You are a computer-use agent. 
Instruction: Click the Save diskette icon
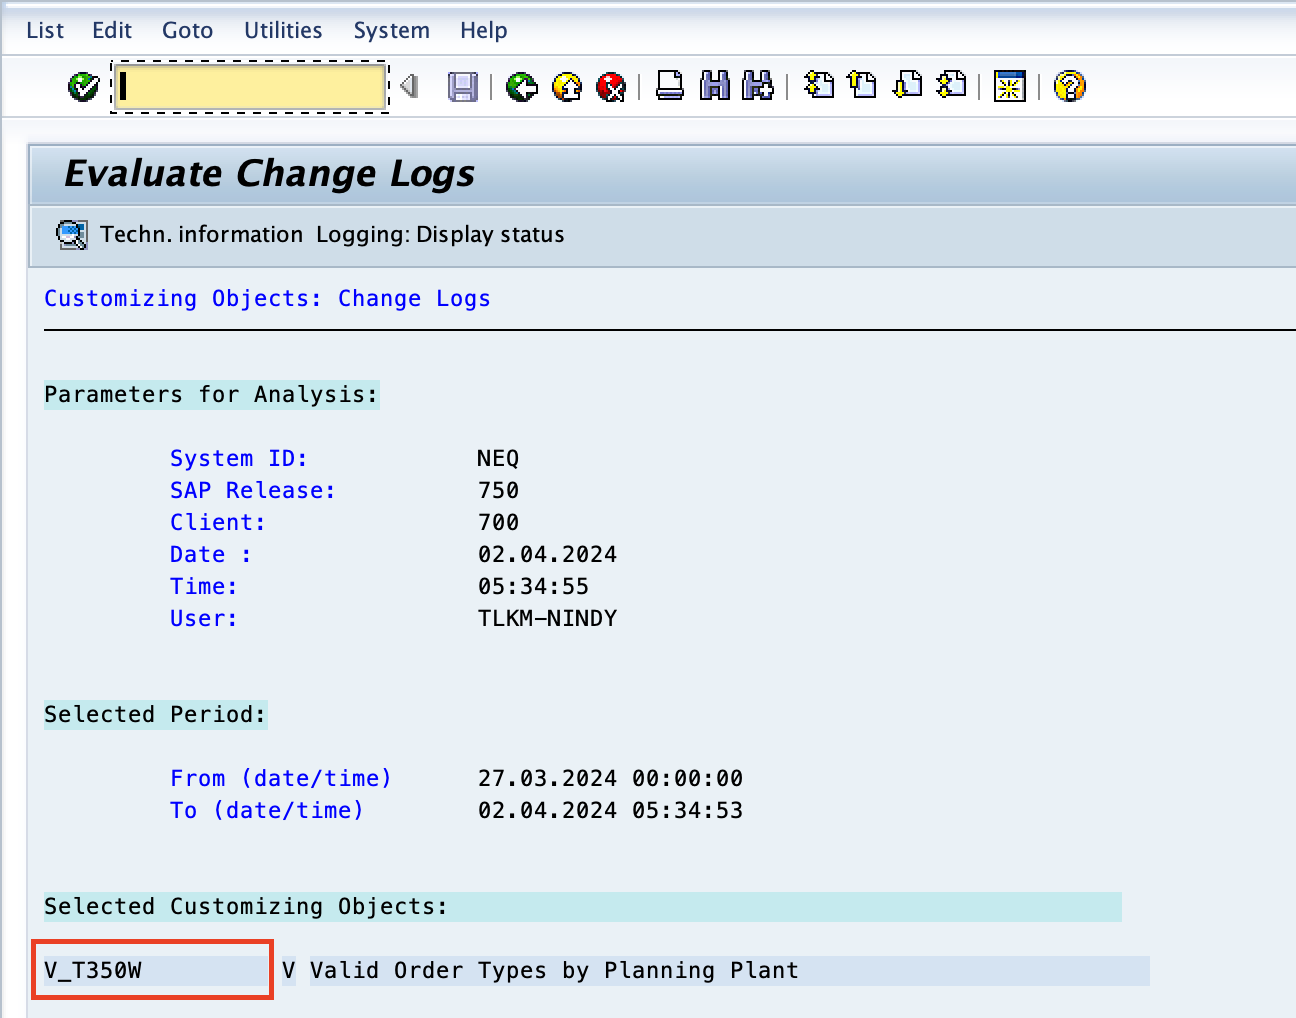coord(462,87)
